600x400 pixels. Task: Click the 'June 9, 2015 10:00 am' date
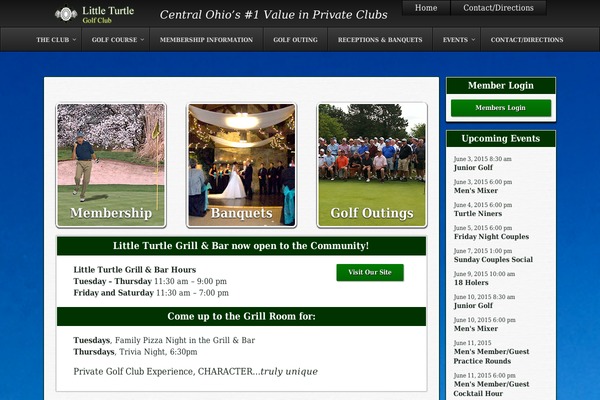pos(484,274)
